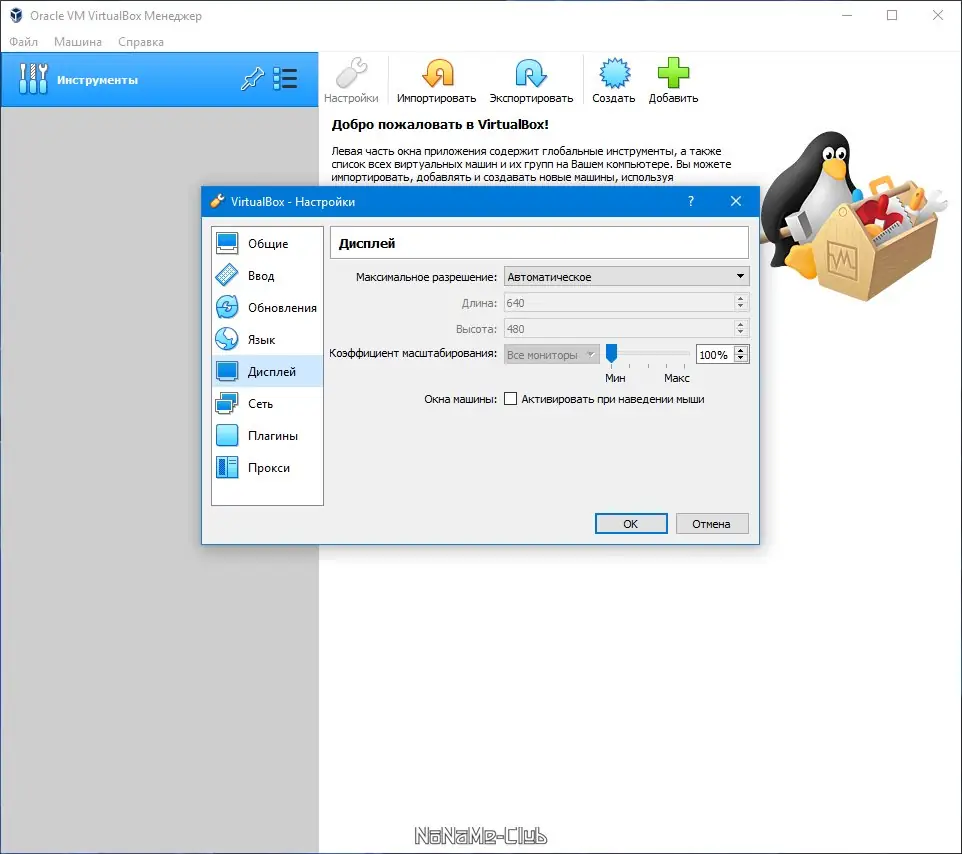Select the Плагины settings category label

tap(273, 436)
